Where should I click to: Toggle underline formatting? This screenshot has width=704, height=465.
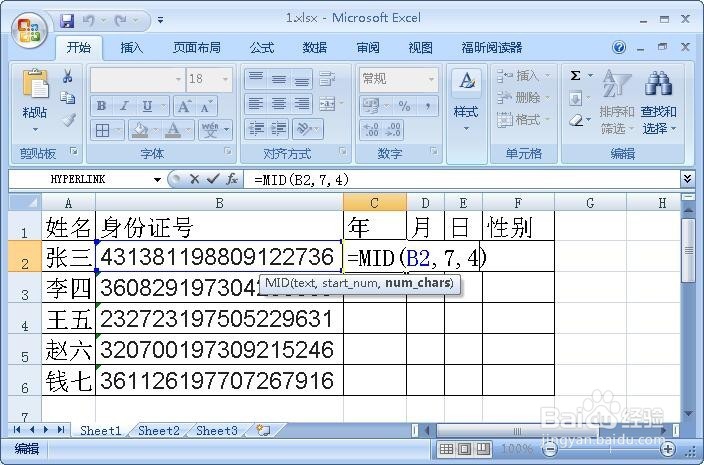tap(147, 106)
